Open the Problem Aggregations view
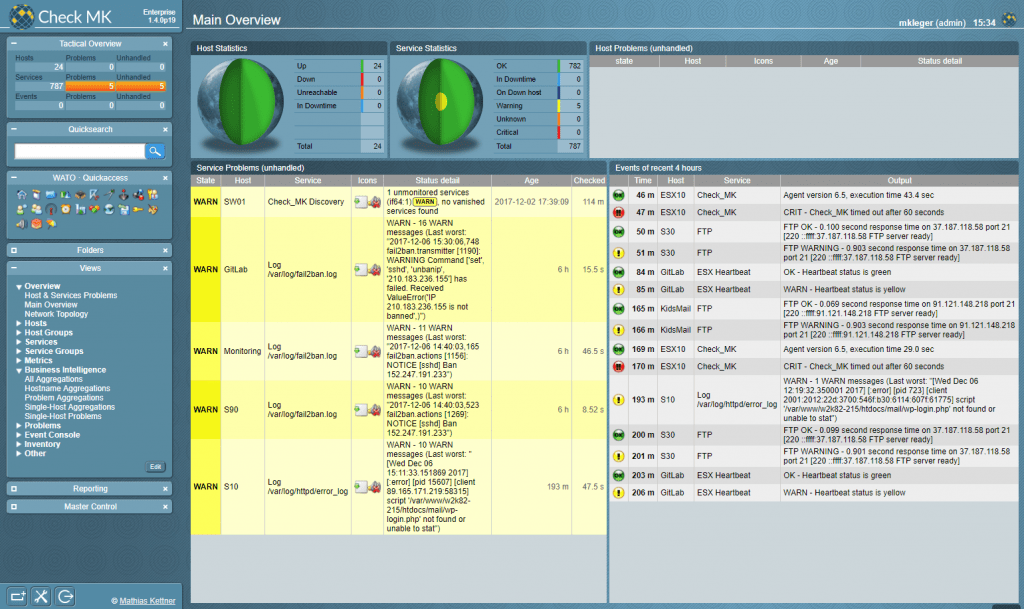 pyautogui.click(x=64, y=398)
